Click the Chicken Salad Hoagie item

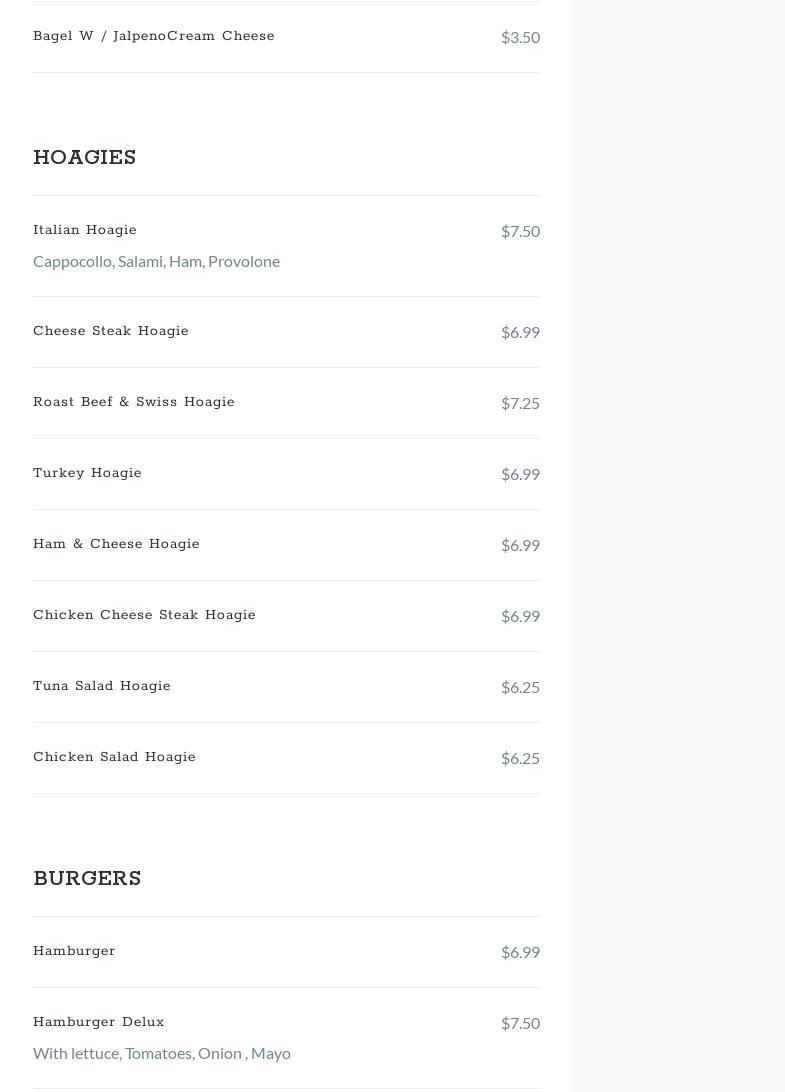pos(114,757)
